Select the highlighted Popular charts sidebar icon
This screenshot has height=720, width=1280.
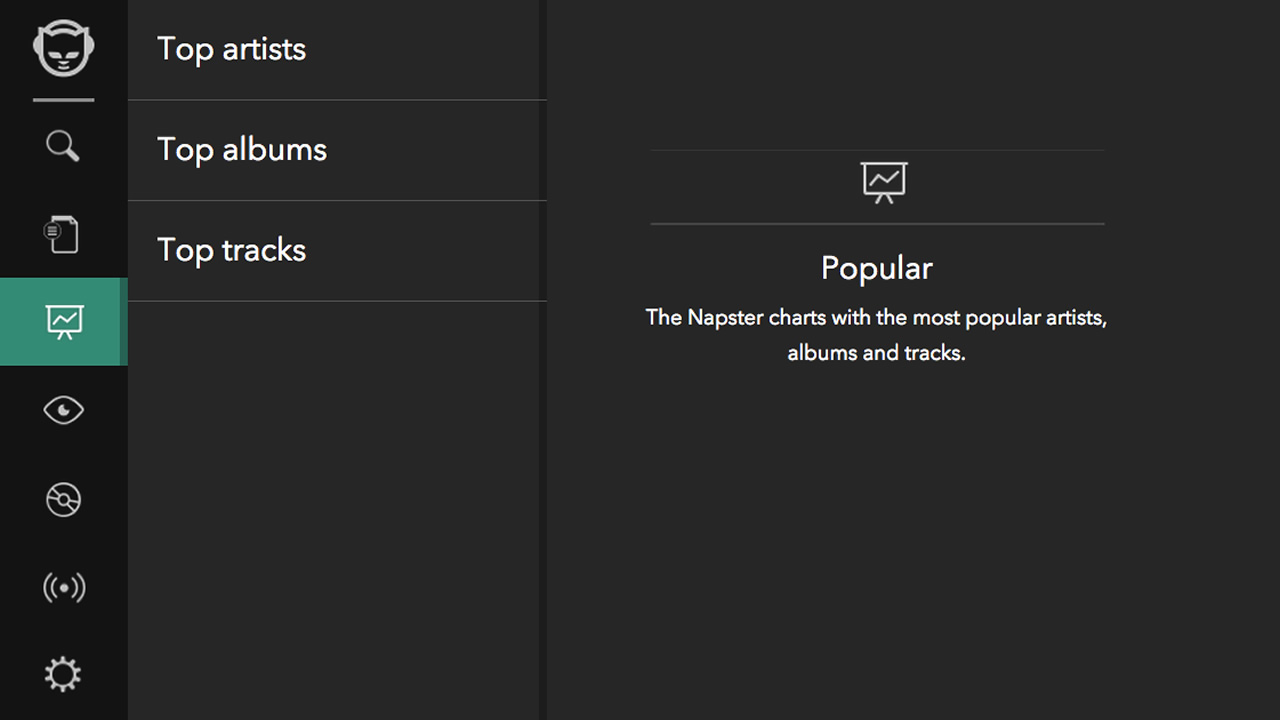(x=64, y=322)
